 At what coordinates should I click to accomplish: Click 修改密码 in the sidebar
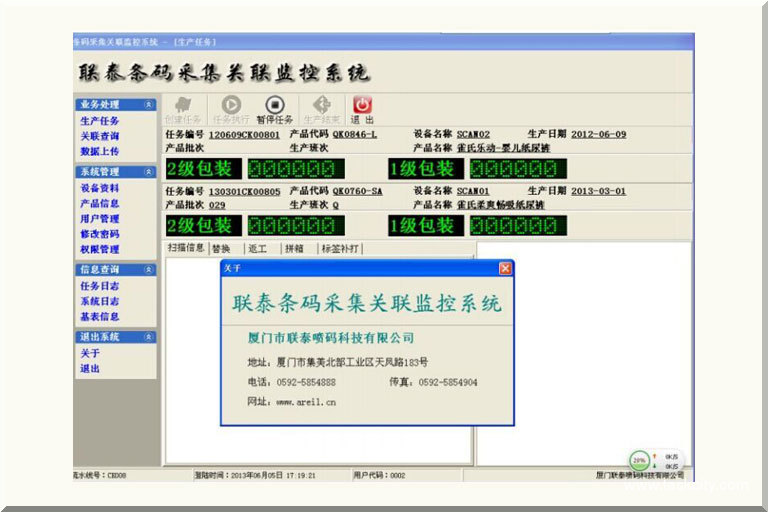[99, 234]
